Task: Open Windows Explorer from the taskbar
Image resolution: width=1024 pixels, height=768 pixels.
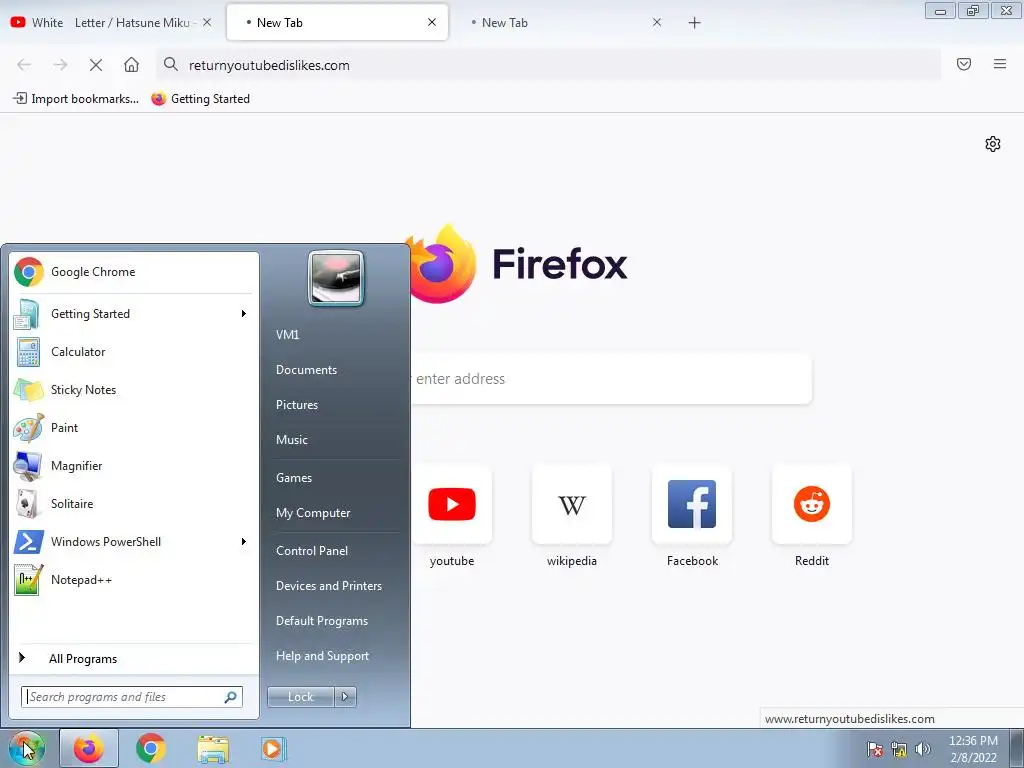Action: tap(213, 748)
